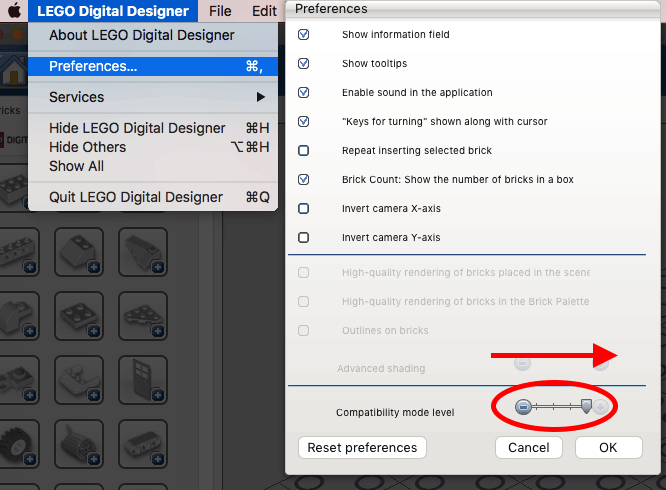Expand the Services submenu

[153, 97]
